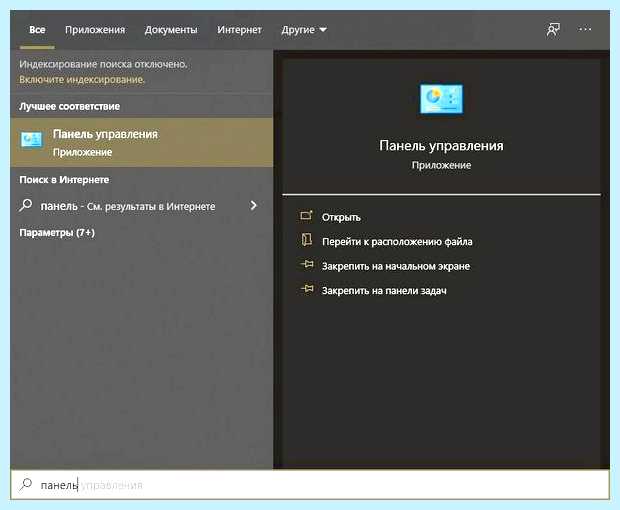Open панель - См. результаты в Интернете
620x510 pixels.
tap(128, 206)
